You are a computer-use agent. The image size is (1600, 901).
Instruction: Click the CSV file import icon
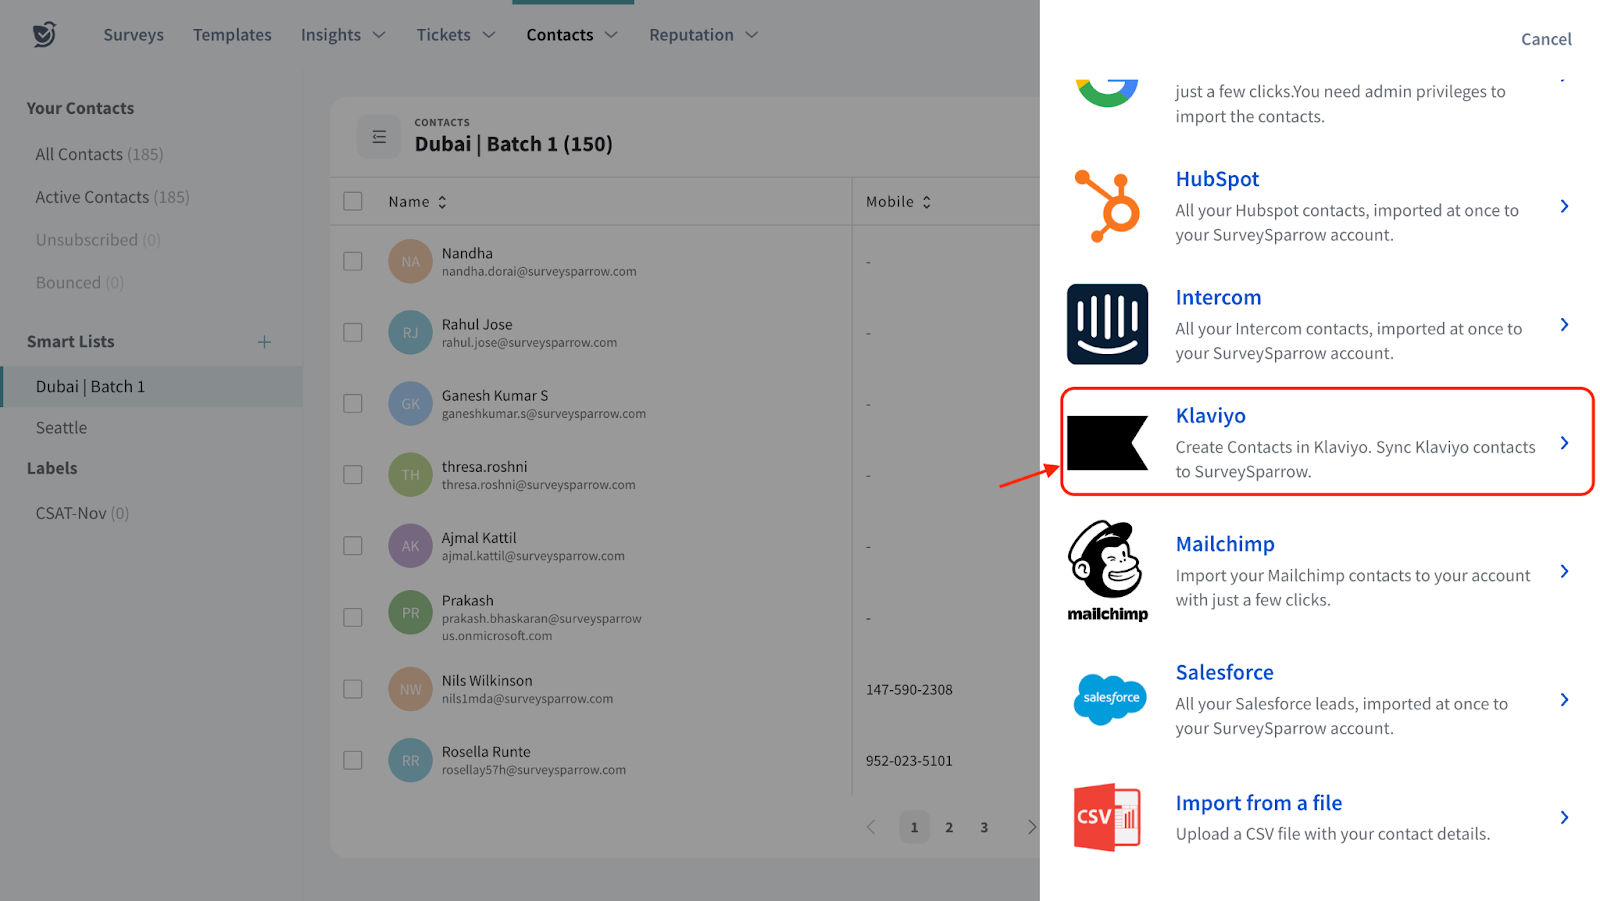coord(1107,817)
